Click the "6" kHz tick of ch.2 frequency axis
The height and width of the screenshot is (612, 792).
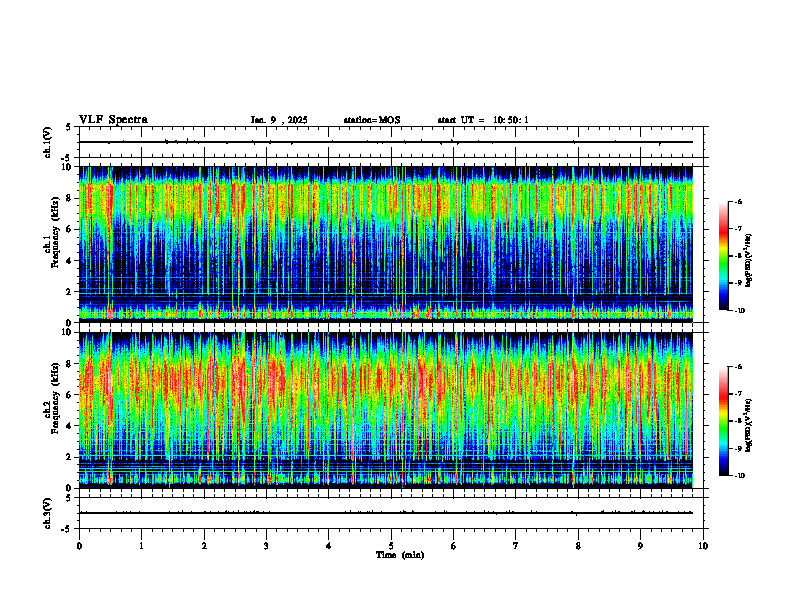[70, 395]
